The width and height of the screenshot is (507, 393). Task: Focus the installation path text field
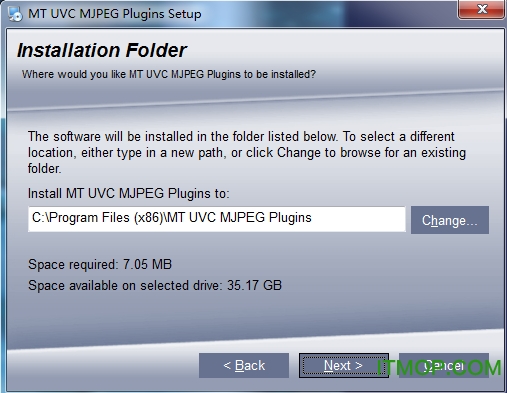tap(217, 219)
